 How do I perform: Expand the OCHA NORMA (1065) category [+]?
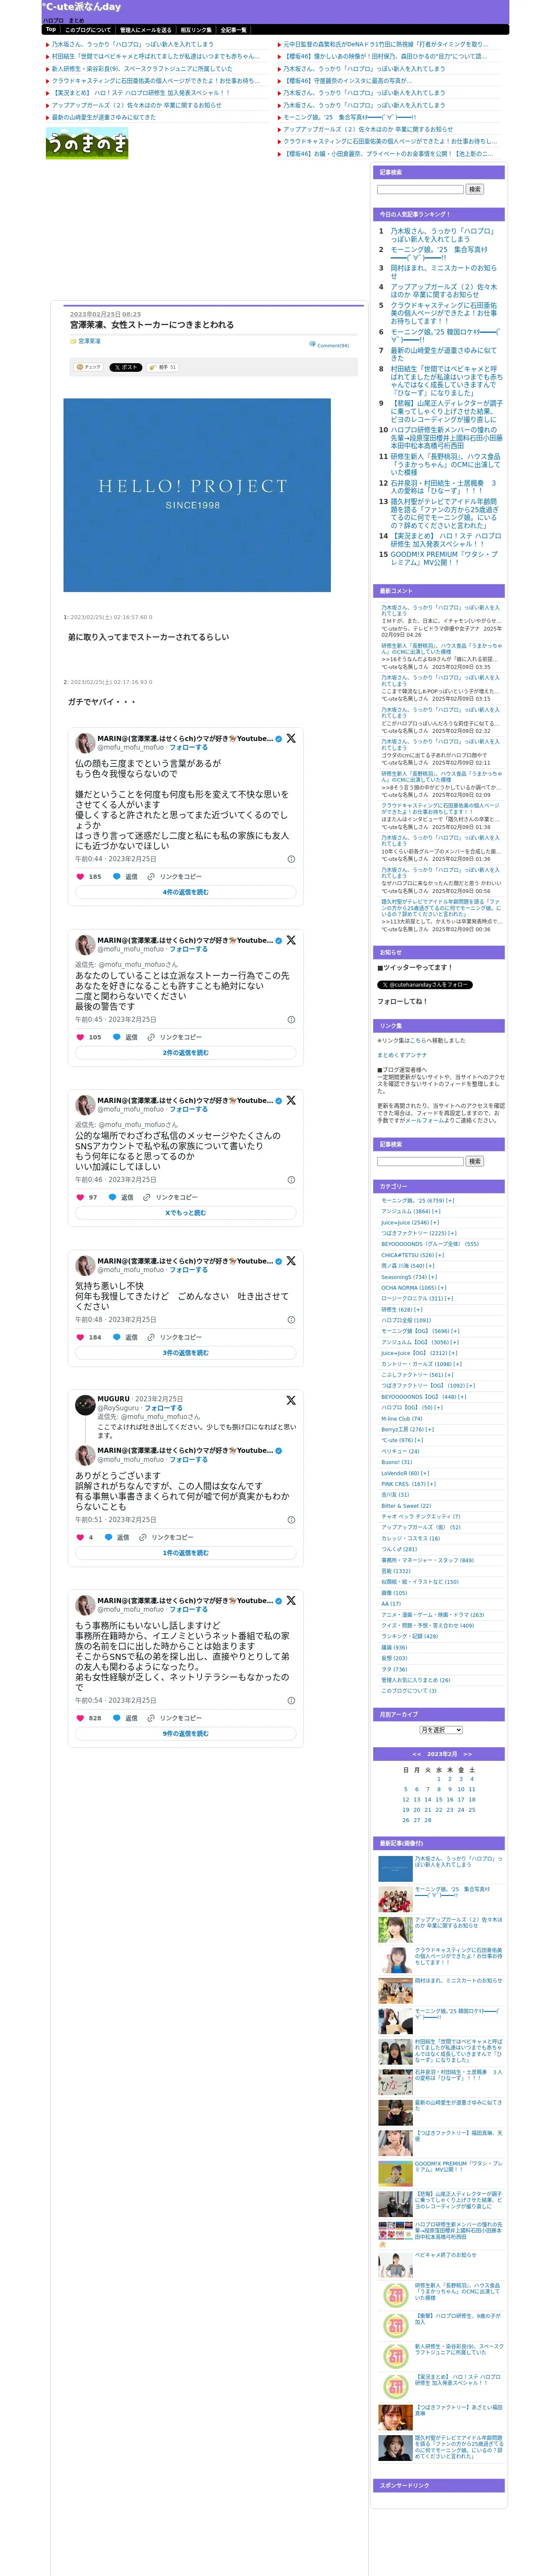(442, 1288)
